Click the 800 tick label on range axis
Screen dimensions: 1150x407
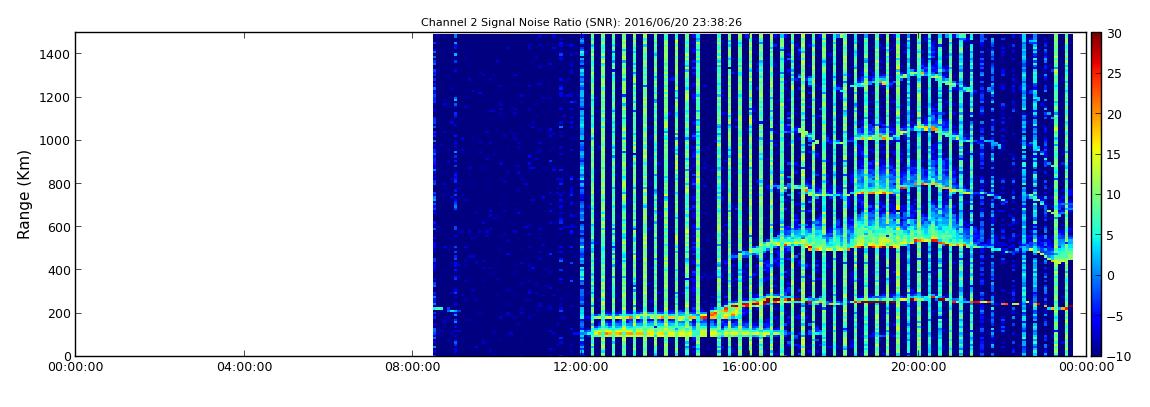click(59, 184)
